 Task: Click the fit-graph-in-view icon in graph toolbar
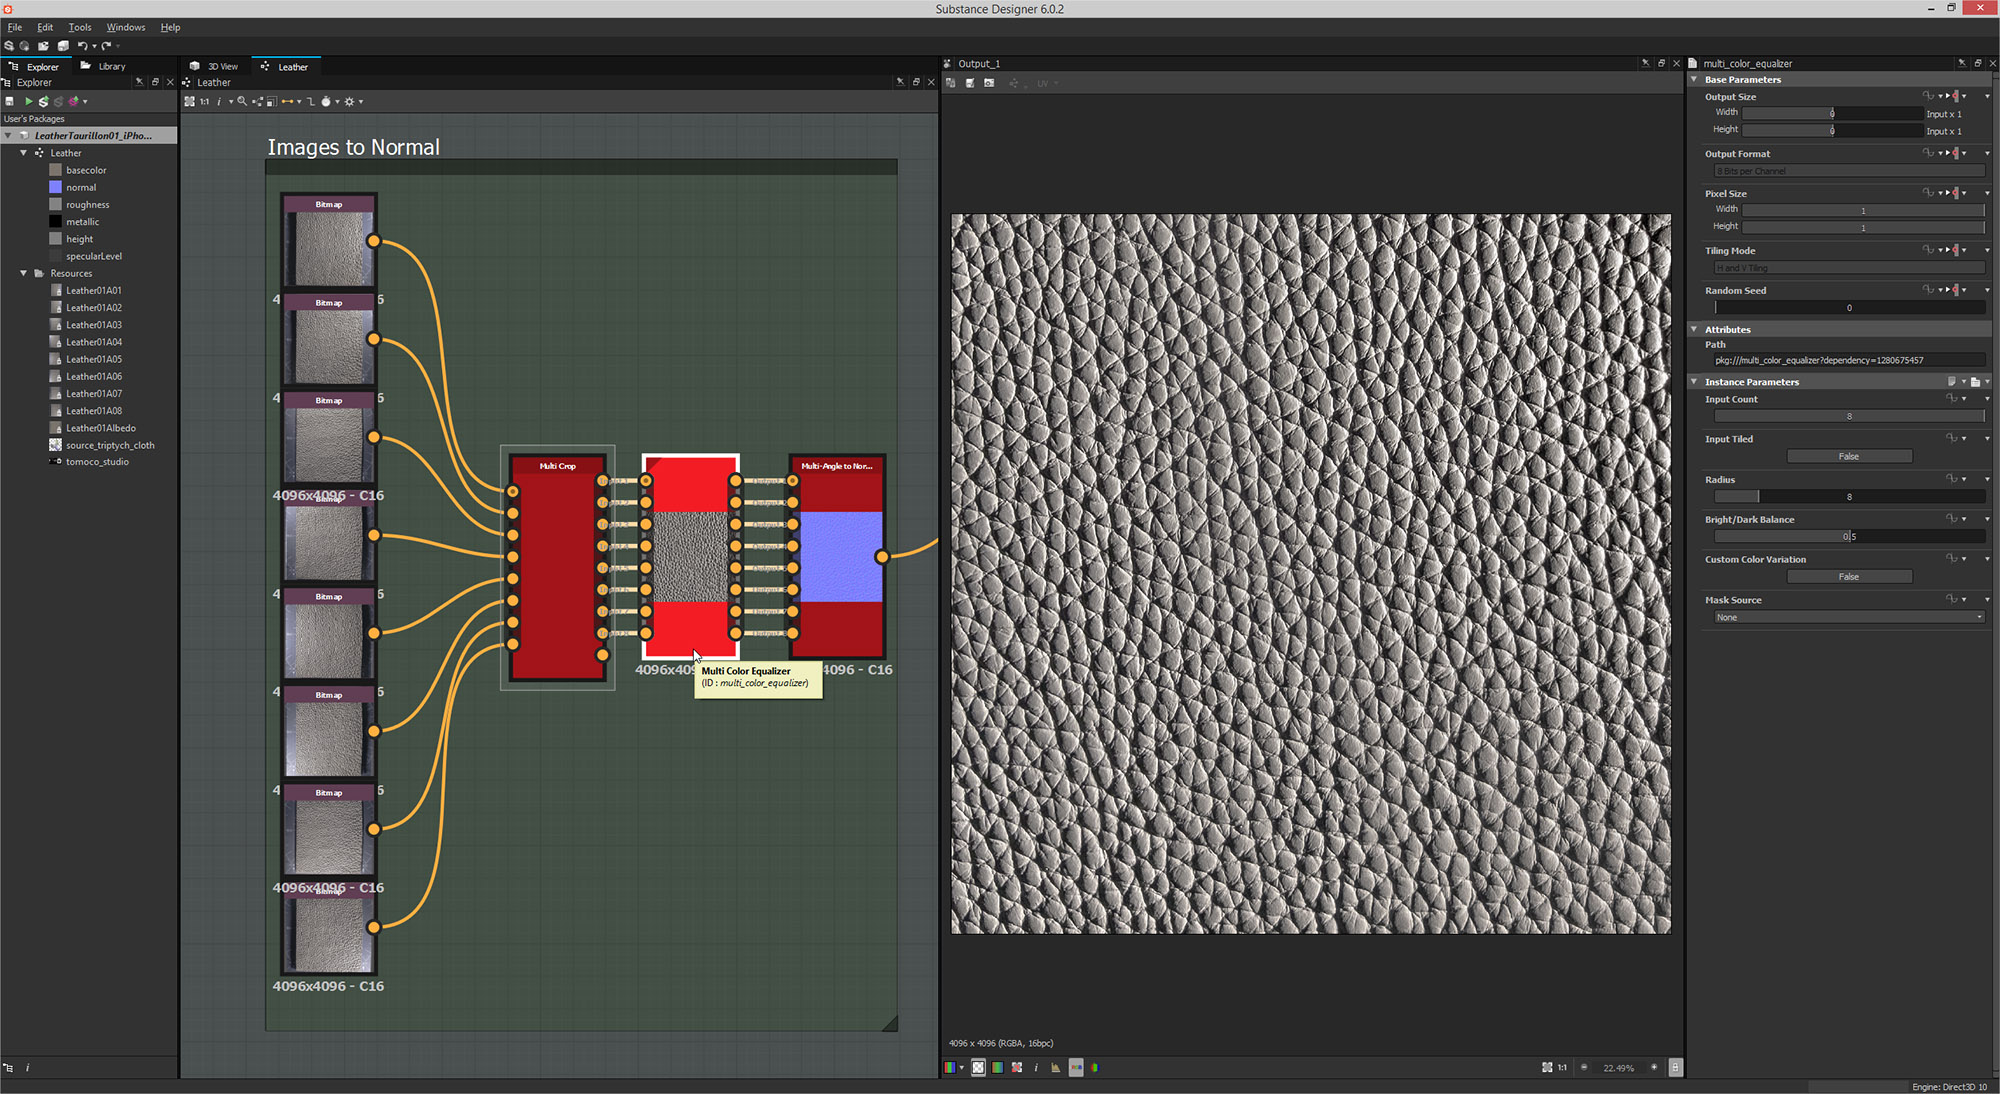click(190, 101)
